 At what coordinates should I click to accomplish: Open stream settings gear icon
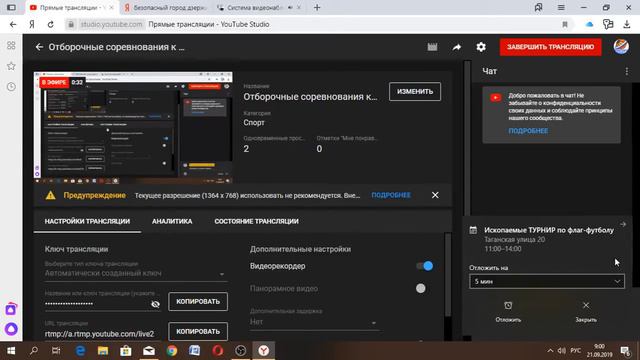pyautogui.click(x=481, y=47)
